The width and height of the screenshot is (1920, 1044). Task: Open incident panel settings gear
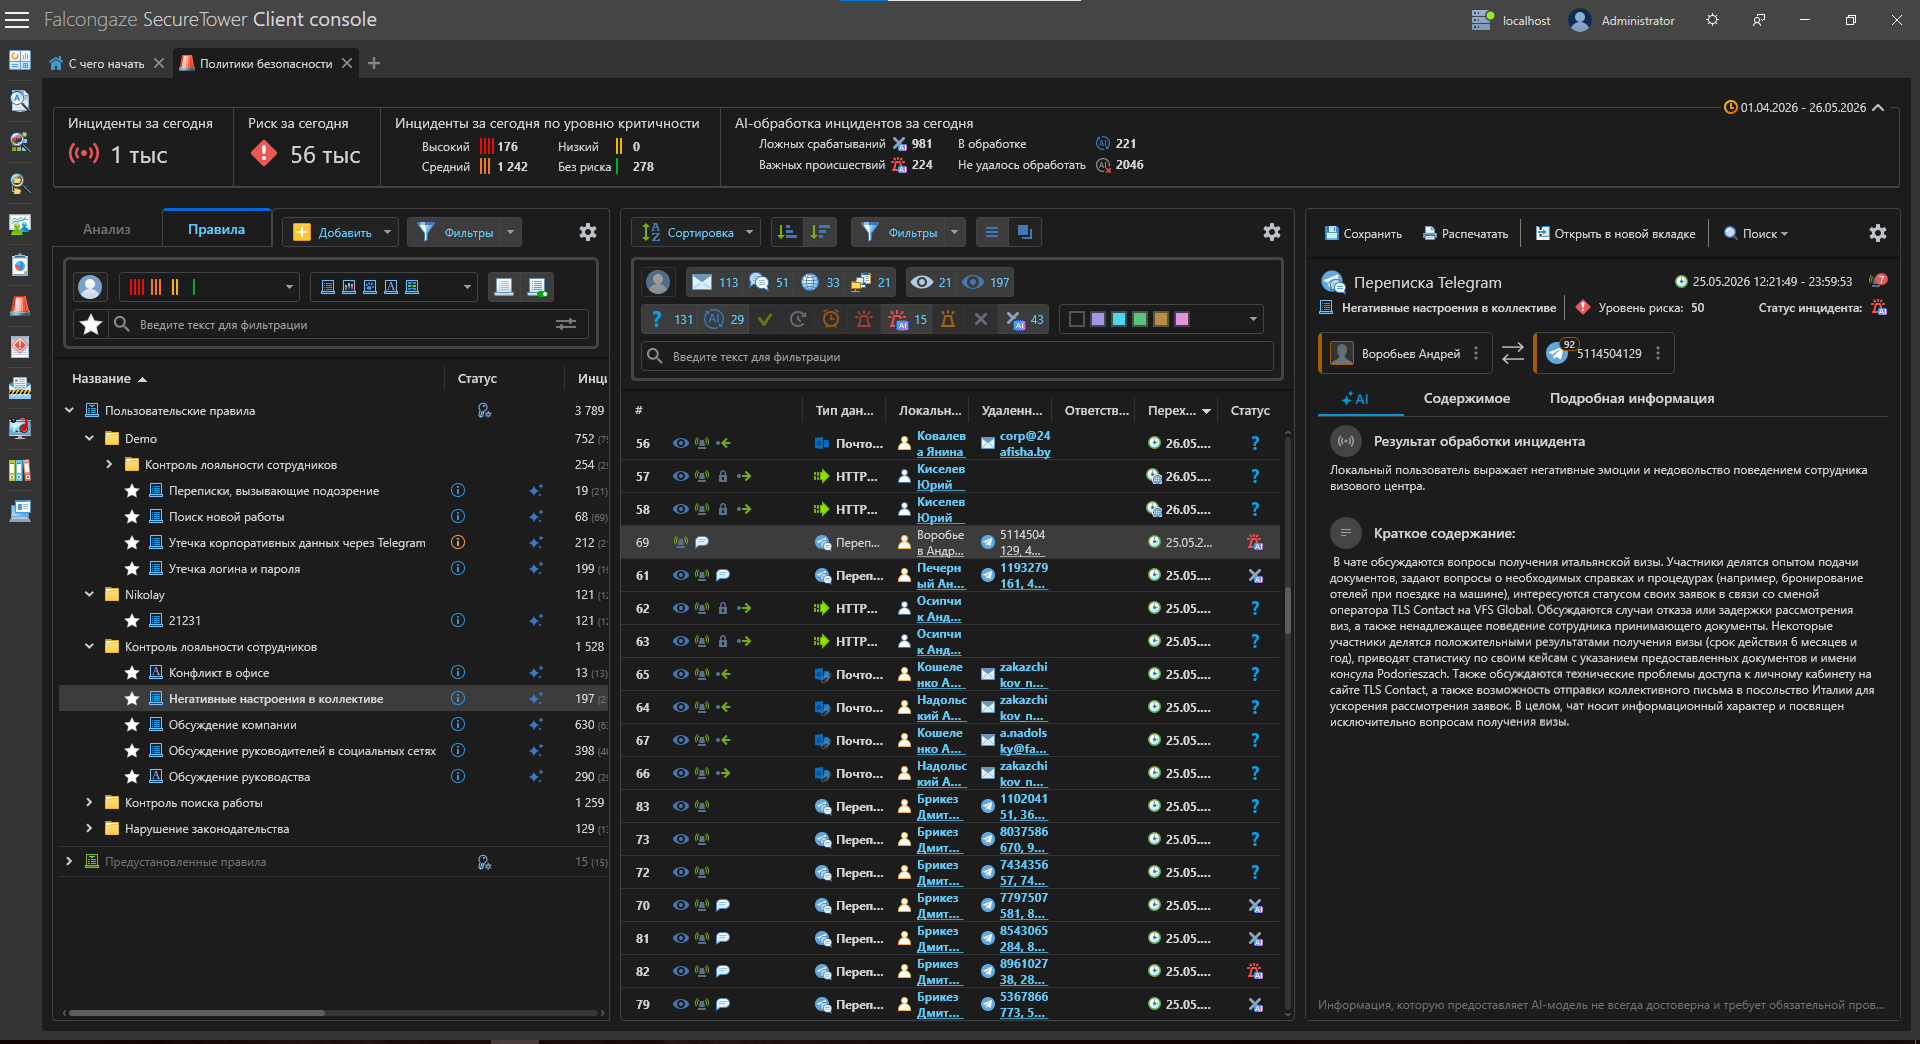click(x=1271, y=232)
